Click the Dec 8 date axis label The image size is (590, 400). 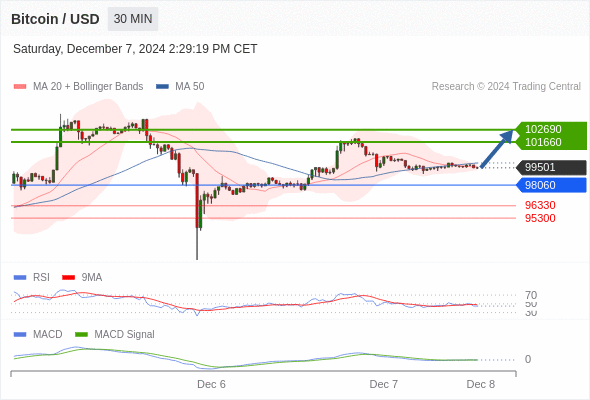tap(481, 384)
